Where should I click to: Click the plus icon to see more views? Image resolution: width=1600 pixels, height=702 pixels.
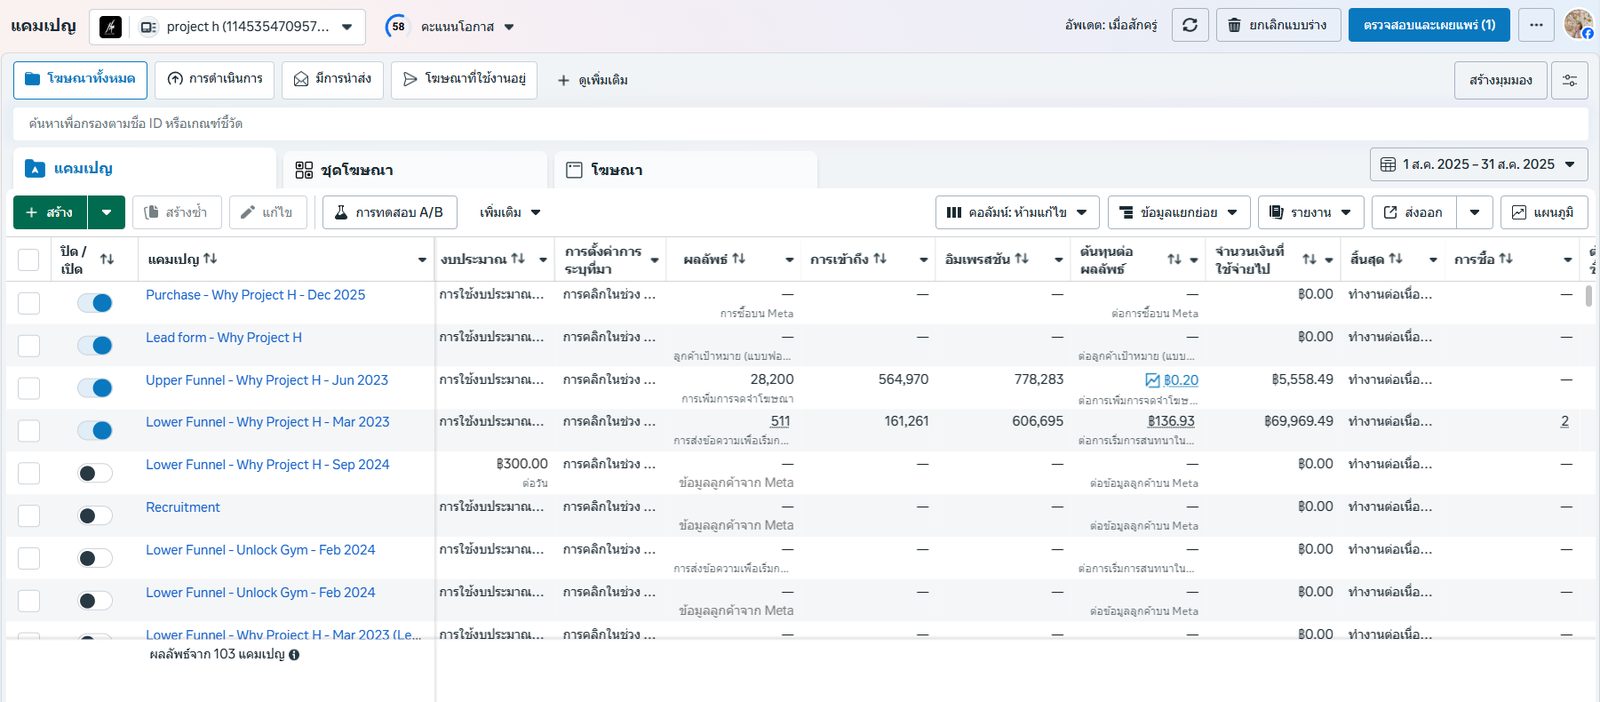tap(564, 80)
